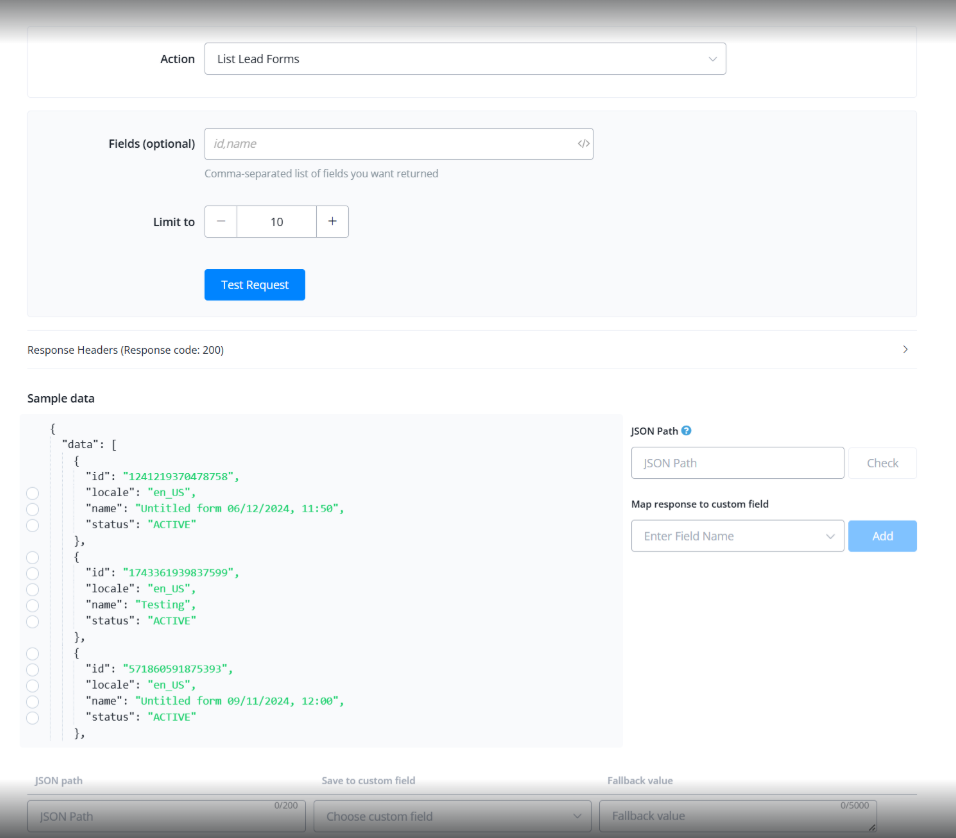
Task: Click the JSON Path help question icon
Action: (x=686, y=431)
